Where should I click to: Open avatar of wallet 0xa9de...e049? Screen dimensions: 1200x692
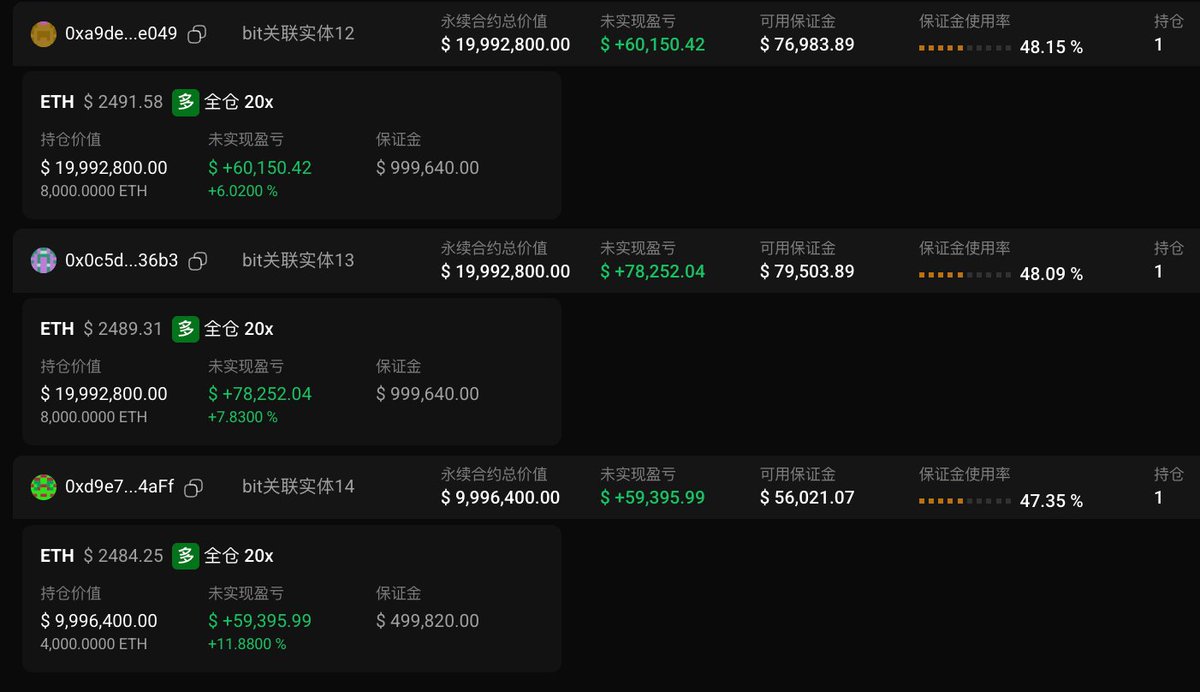(x=43, y=34)
